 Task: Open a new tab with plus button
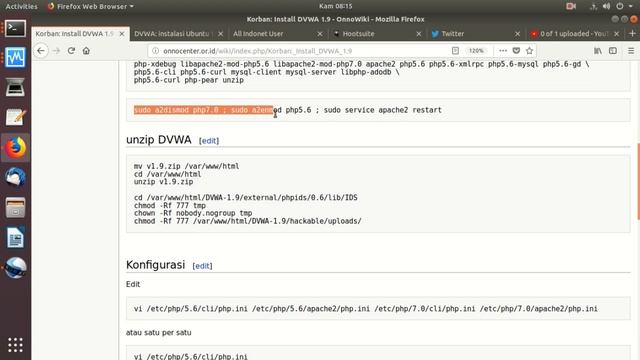[632, 33]
